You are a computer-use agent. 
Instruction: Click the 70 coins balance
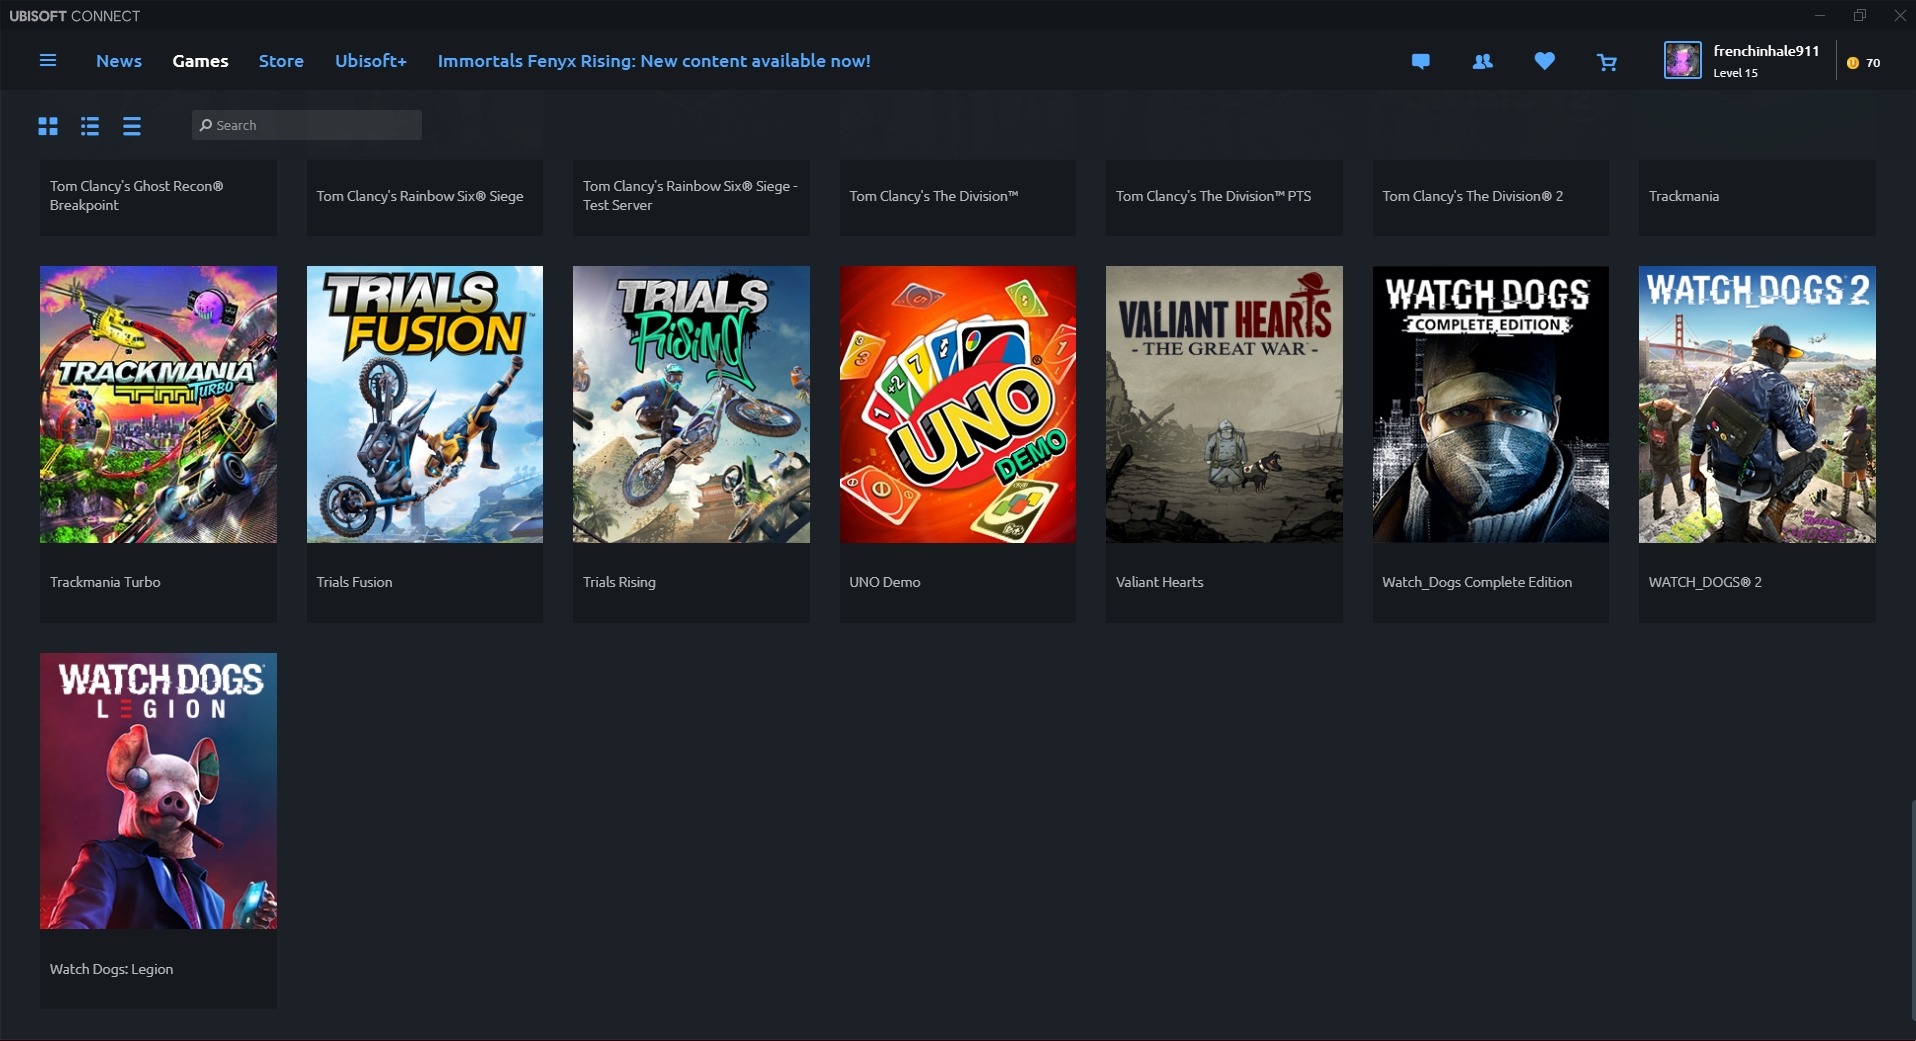coord(1873,63)
